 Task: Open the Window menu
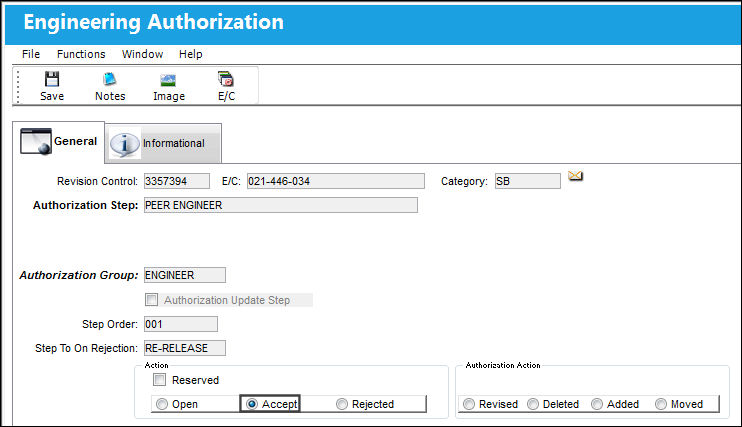pyautogui.click(x=142, y=54)
